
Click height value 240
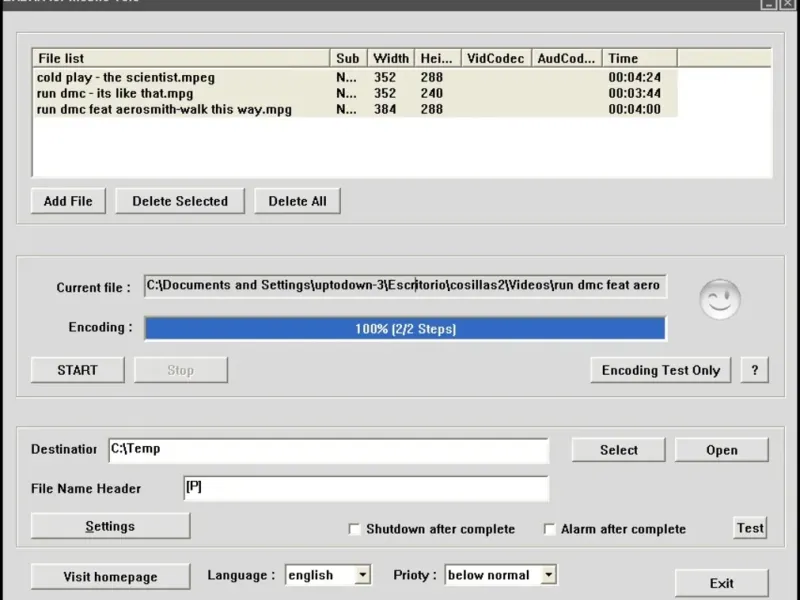point(432,93)
